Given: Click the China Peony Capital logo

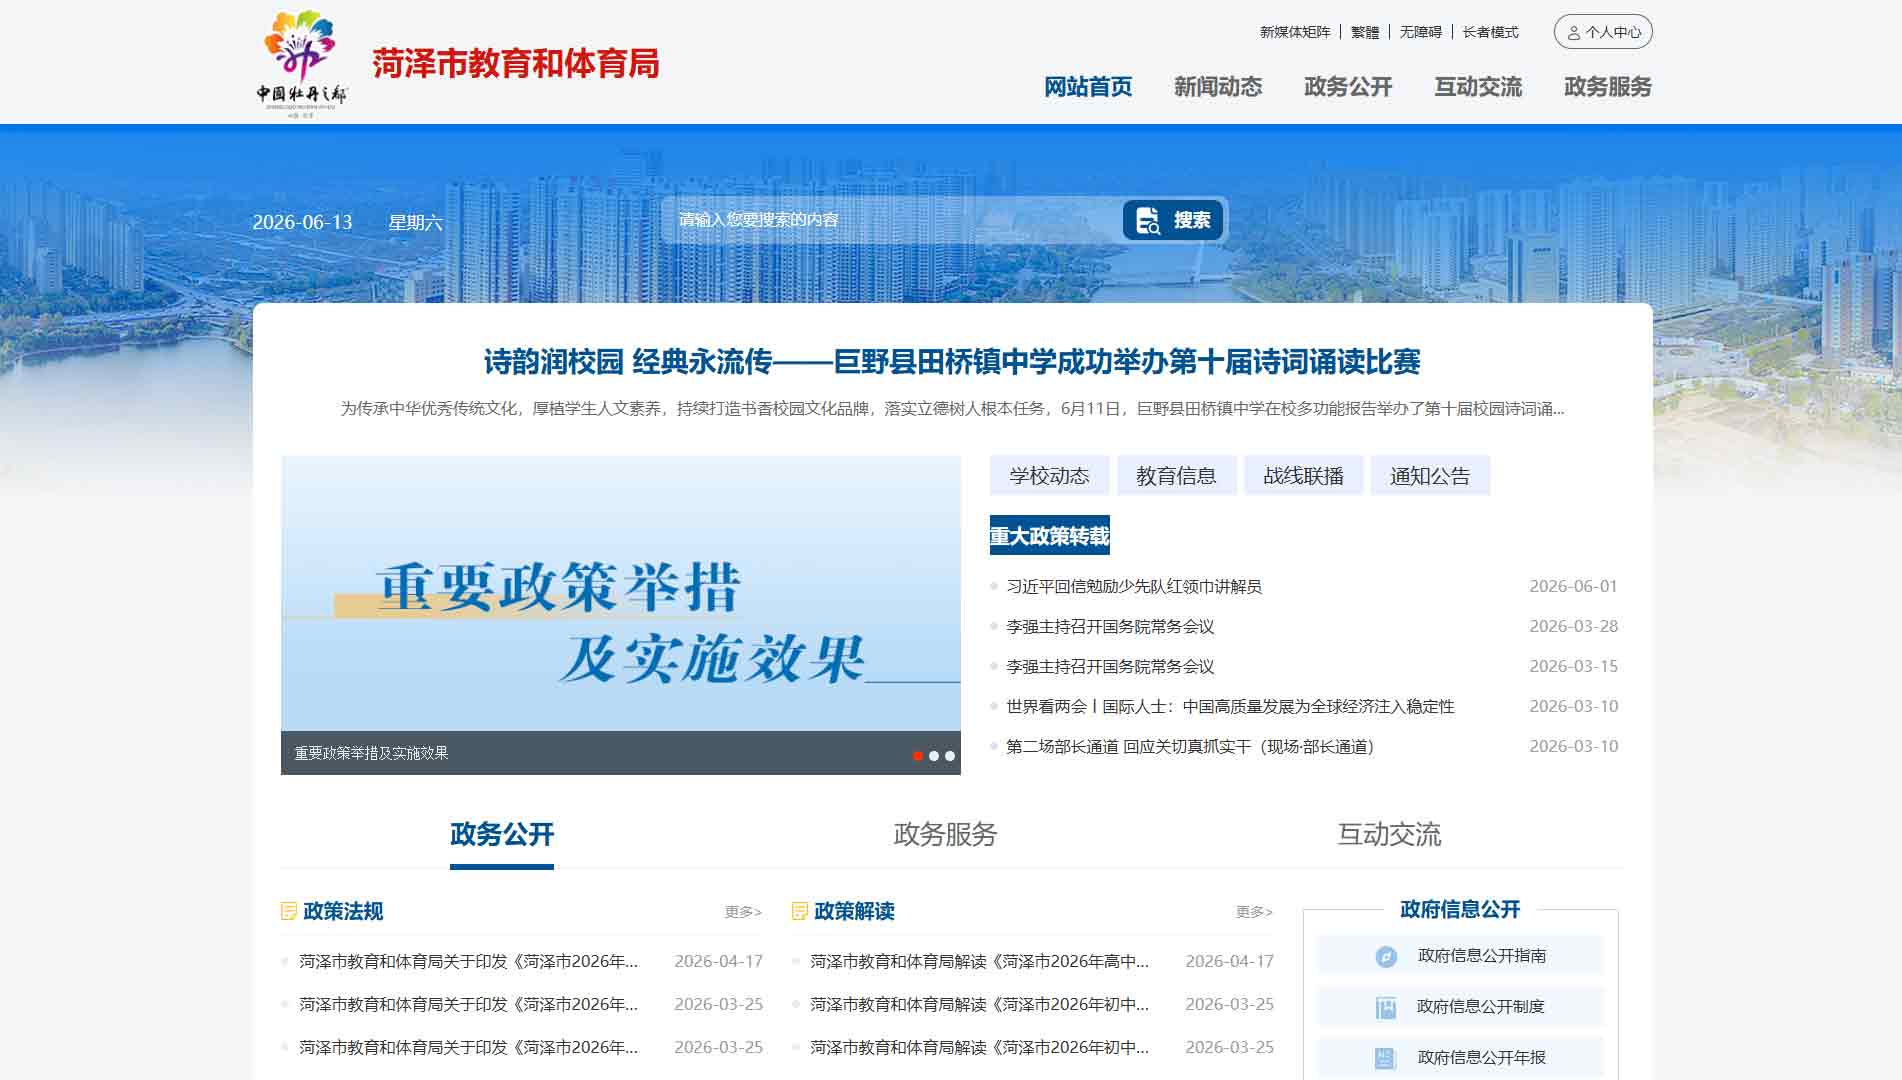Looking at the screenshot, I should [301, 64].
